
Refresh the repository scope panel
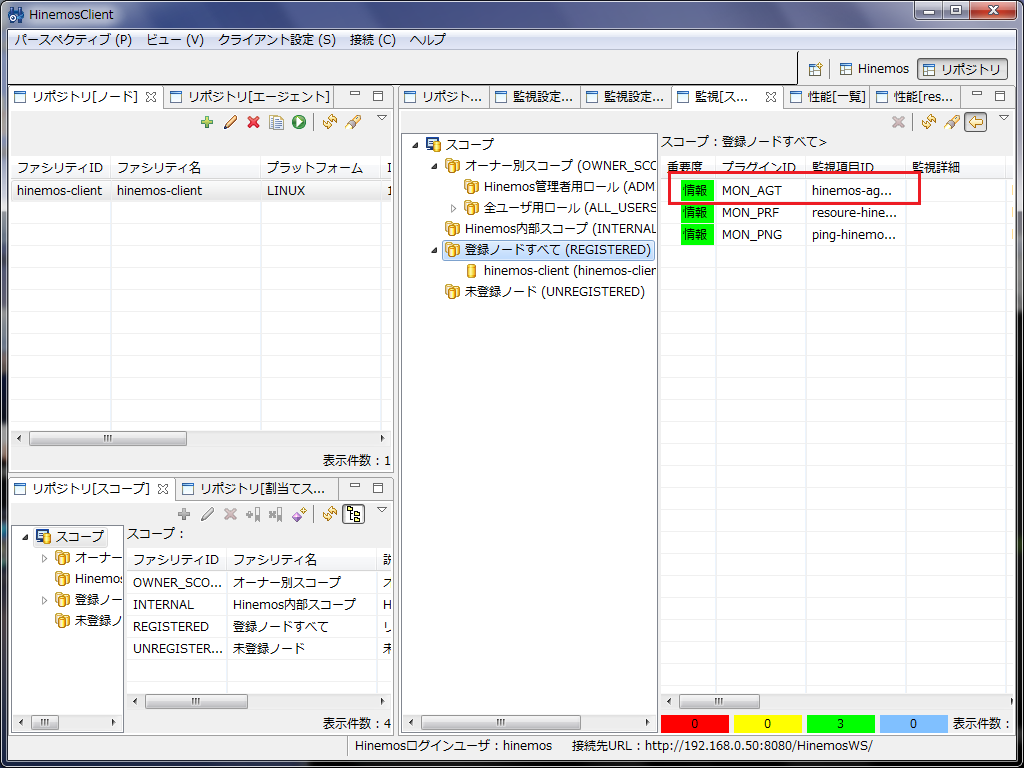click(330, 514)
